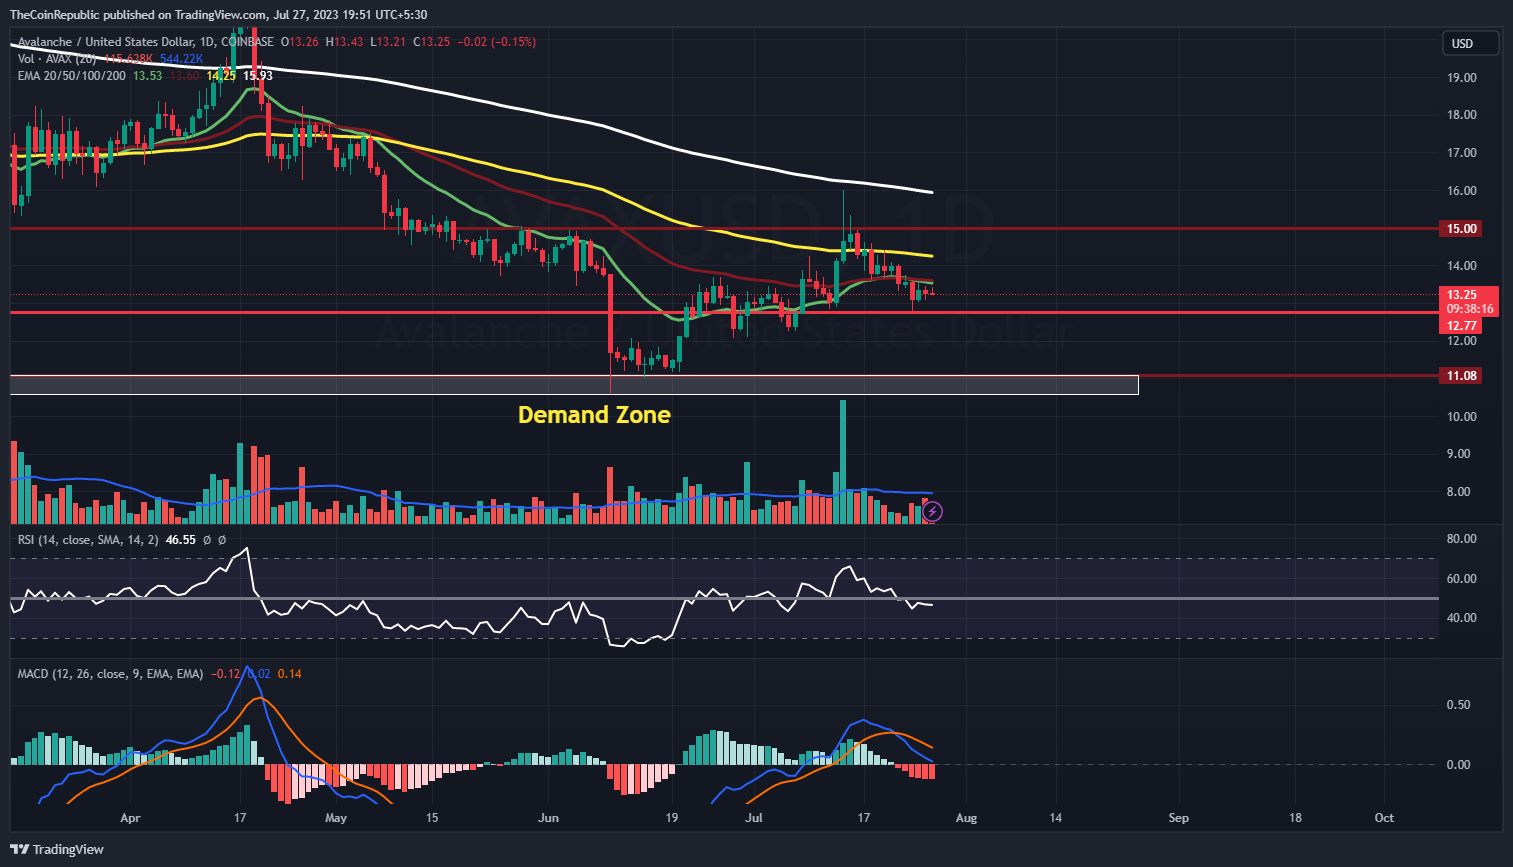
Task: Select the Vol · AVAX (20) indicator legend
Action: 57,59
